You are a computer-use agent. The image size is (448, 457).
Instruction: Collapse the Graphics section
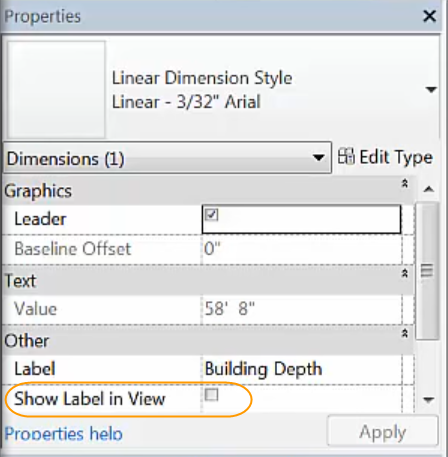(x=405, y=183)
